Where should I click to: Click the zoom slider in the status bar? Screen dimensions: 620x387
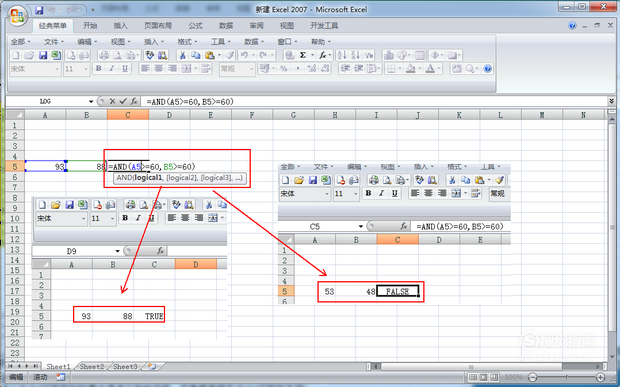566,377
